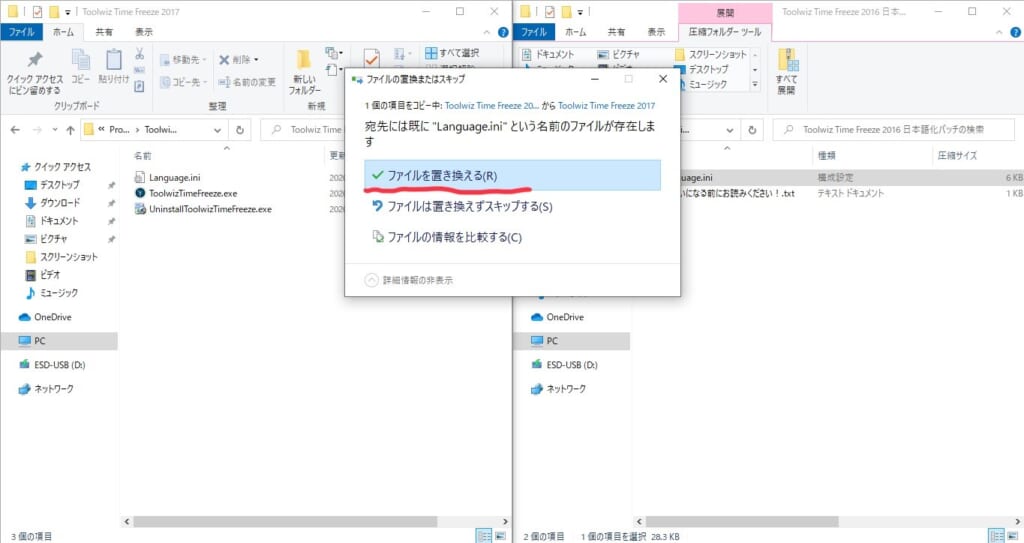The image size is (1024, 543).
Task: Choose ファイルは置き換えずスキップする(S)
Action: (512, 206)
